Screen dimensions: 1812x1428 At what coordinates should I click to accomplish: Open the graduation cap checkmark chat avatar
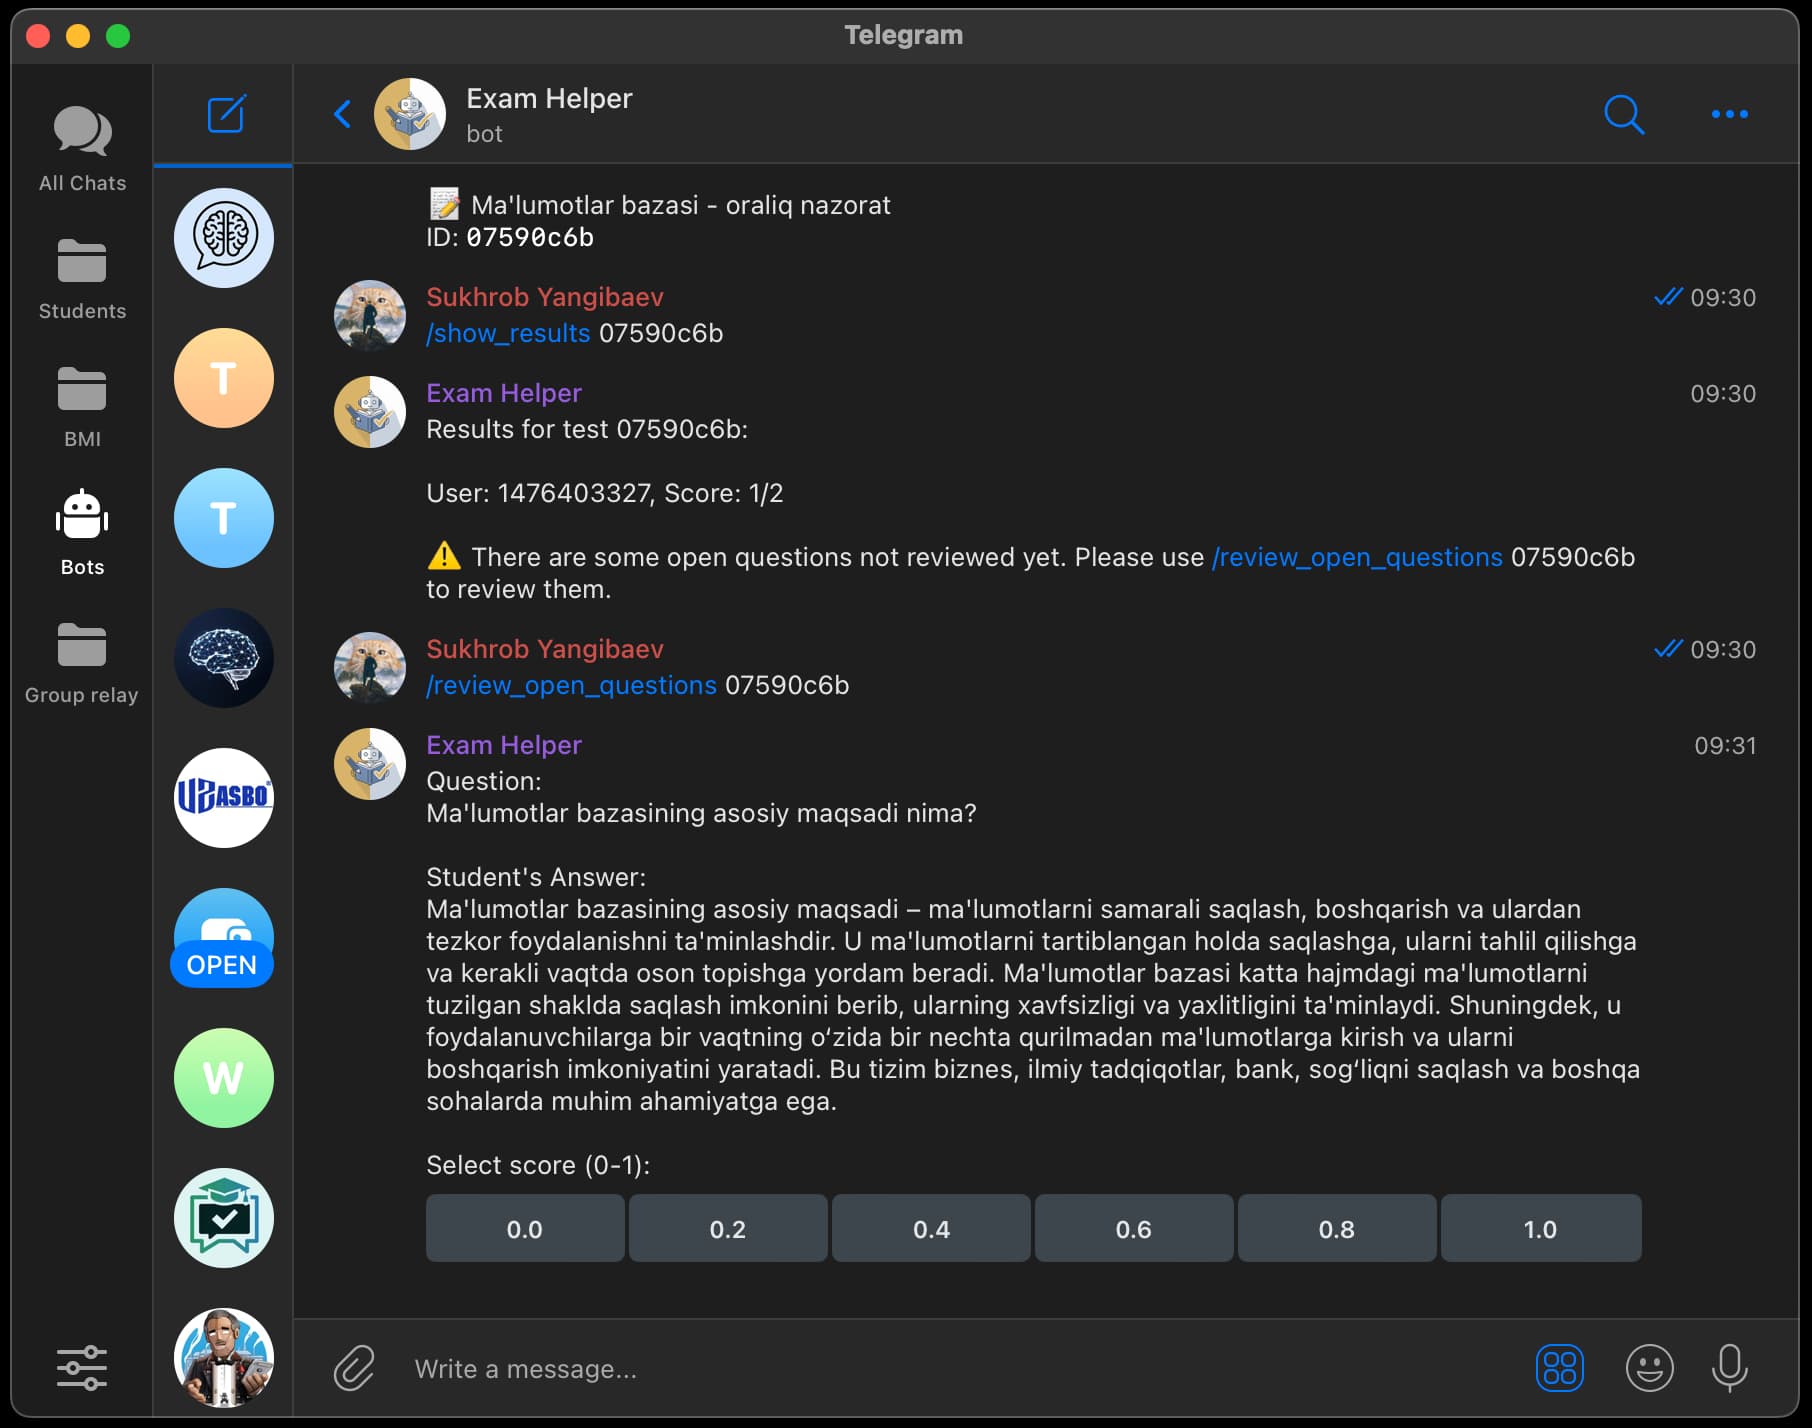[x=224, y=1218]
